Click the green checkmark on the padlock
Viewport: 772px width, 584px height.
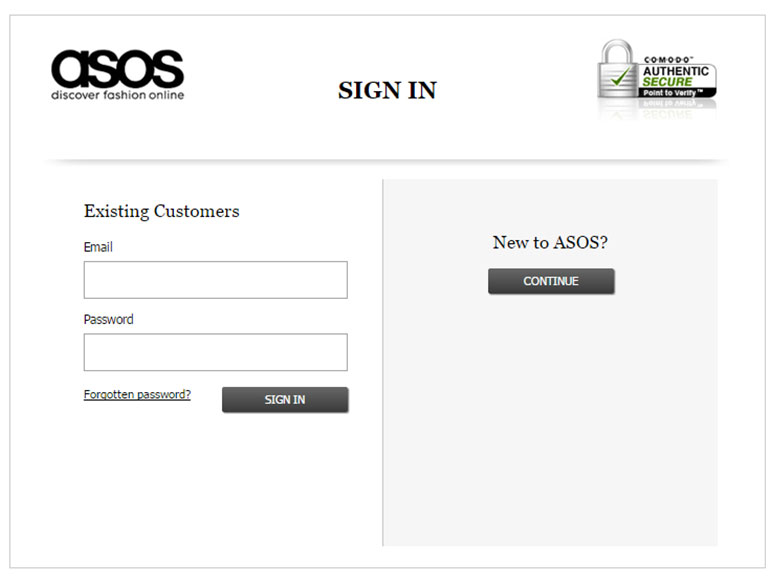coord(621,76)
